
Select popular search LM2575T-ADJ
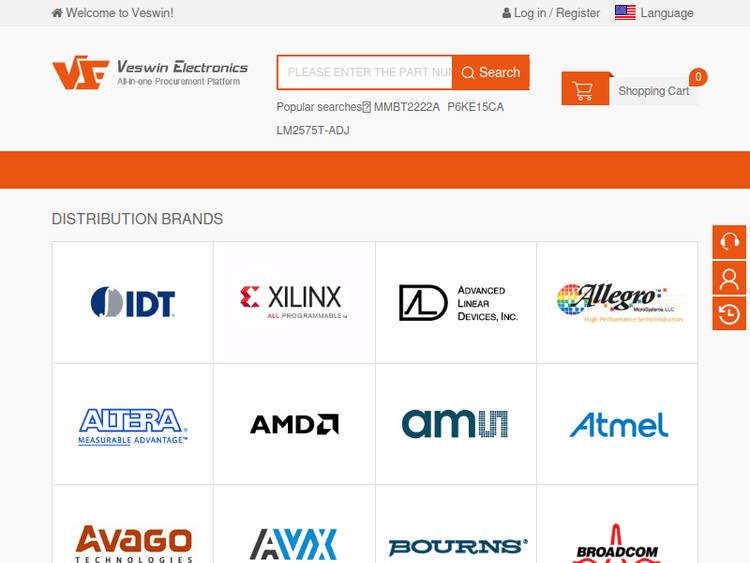tap(313, 130)
